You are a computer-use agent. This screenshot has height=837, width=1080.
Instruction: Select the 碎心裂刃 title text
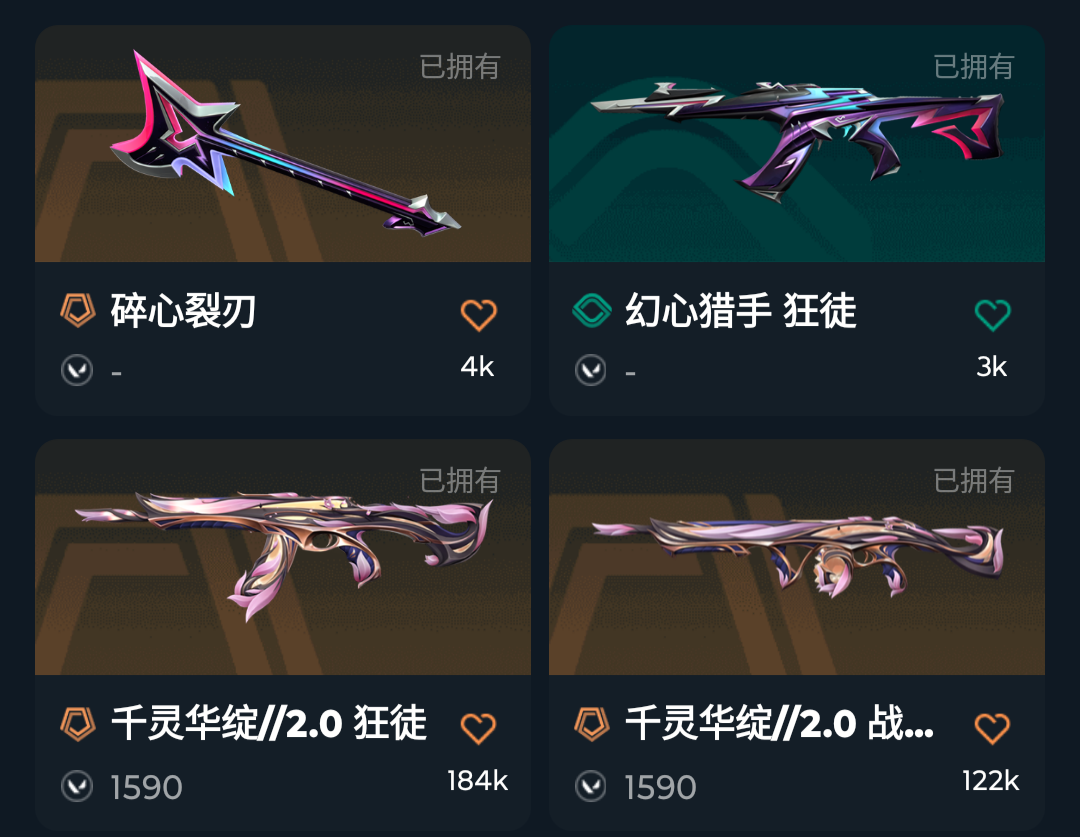click(183, 311)
